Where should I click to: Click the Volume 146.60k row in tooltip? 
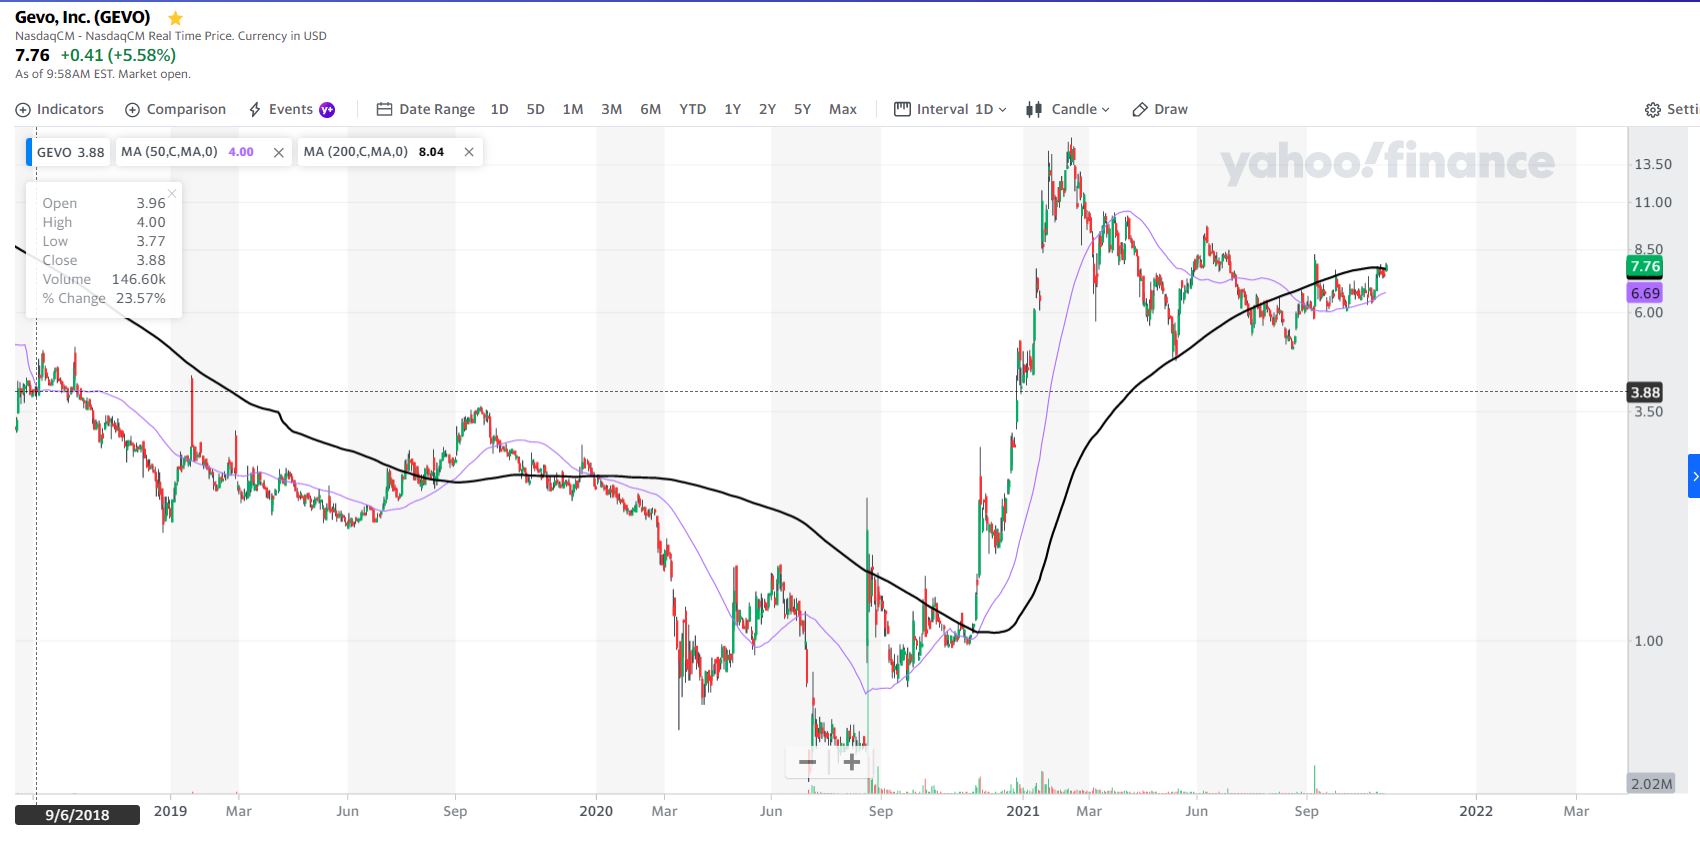coord(104,279)
